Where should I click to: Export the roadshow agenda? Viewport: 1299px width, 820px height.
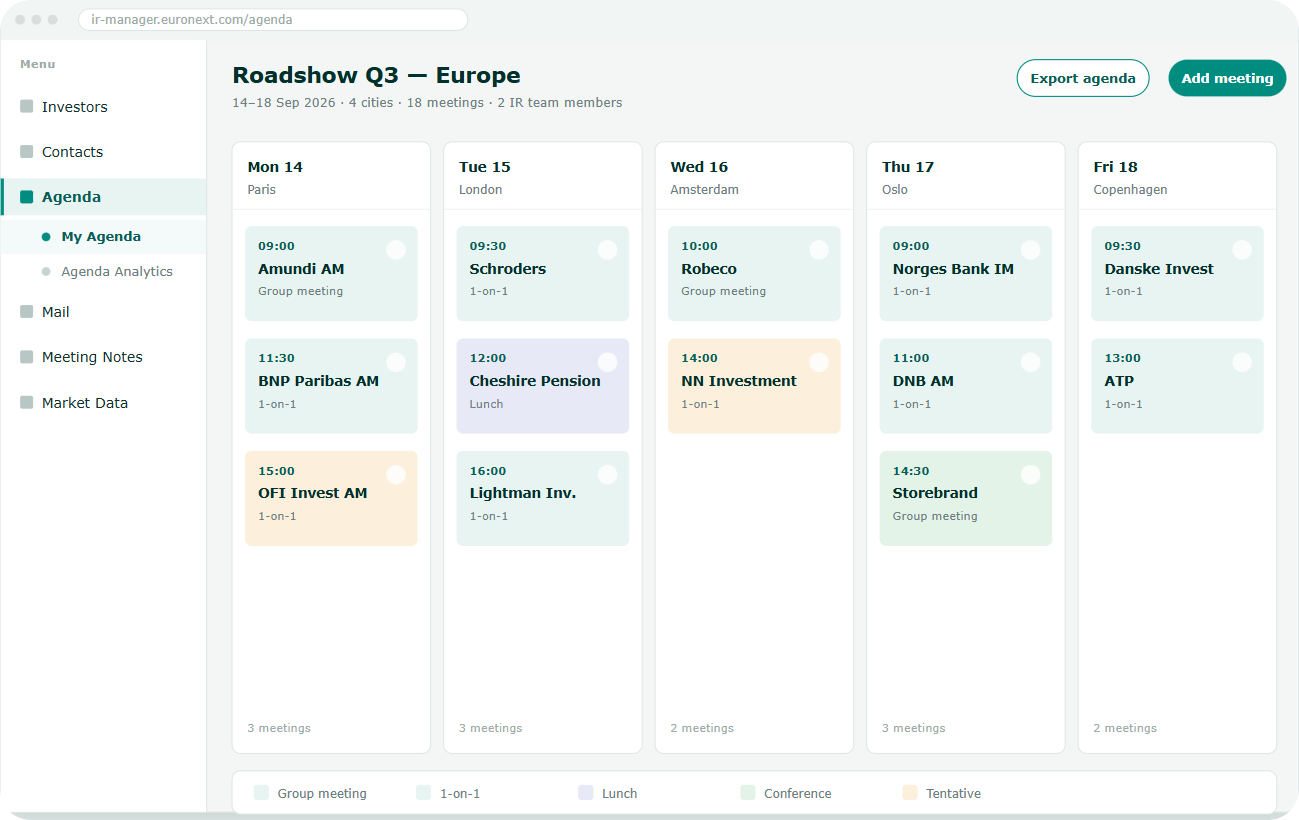[x=1083, y=78]
